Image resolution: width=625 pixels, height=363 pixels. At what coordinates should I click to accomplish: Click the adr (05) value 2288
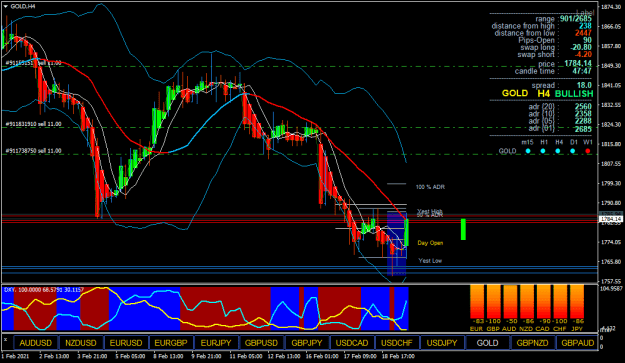[583, 121]
